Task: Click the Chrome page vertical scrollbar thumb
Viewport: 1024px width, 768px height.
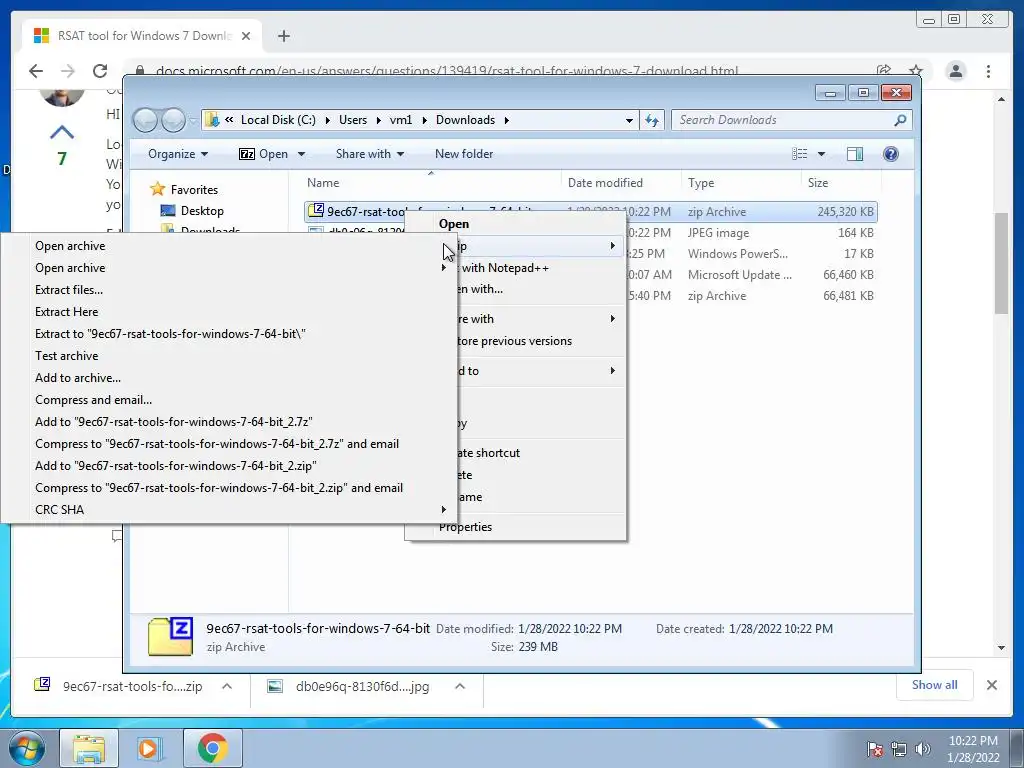Action: pyautogui.click(x=1000, y=263)
